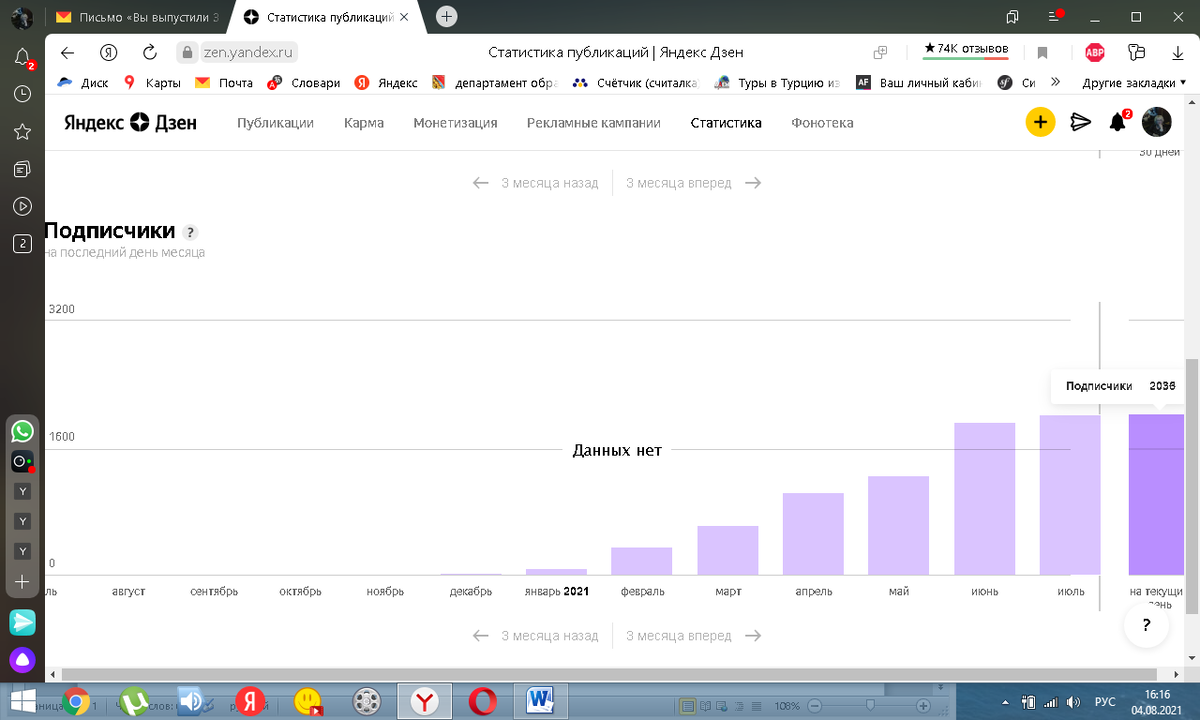Open the new tab plus button
The width and height of the screenshot is (1200, 720).
click(x=447, y=16)
